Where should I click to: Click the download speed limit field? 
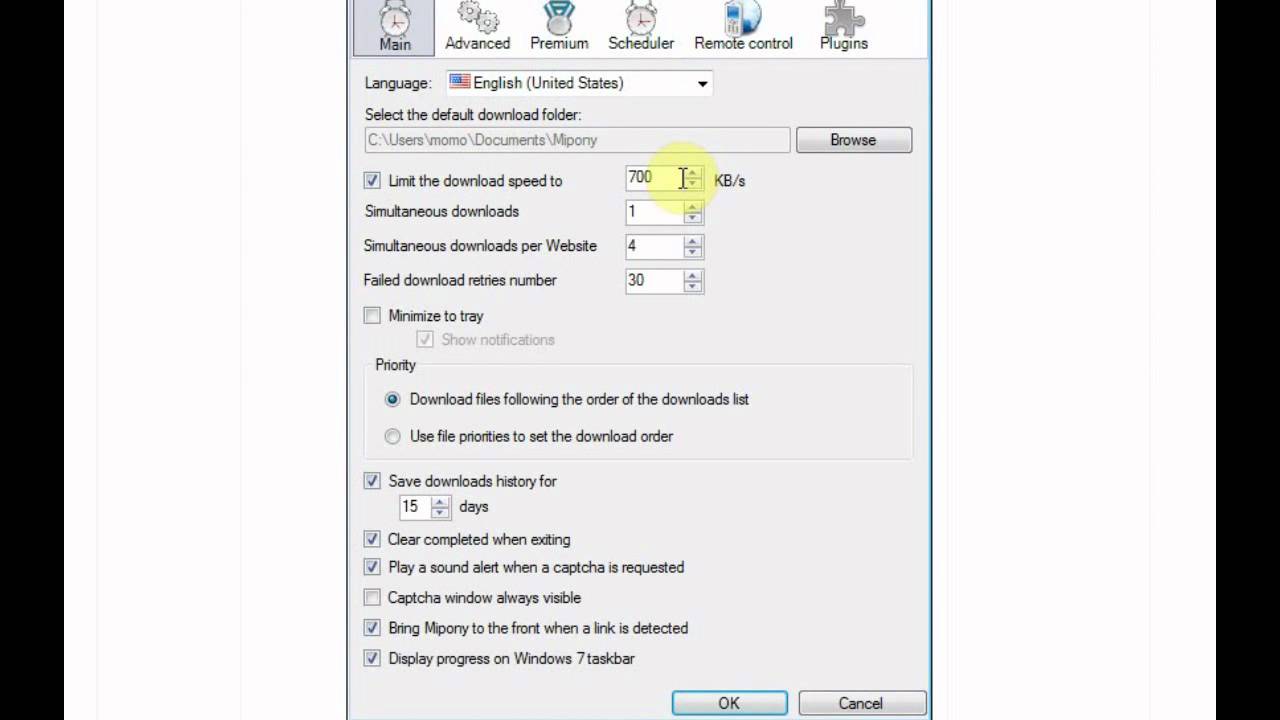(655, 178)
